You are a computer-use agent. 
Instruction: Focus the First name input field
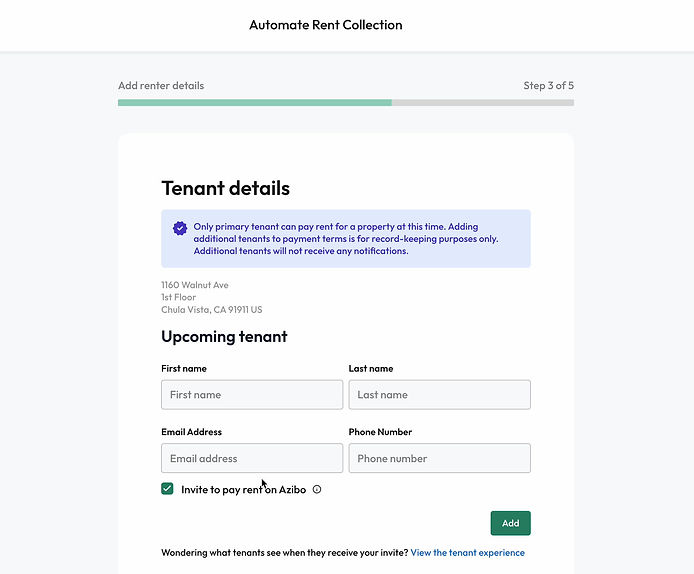point(252,394)
